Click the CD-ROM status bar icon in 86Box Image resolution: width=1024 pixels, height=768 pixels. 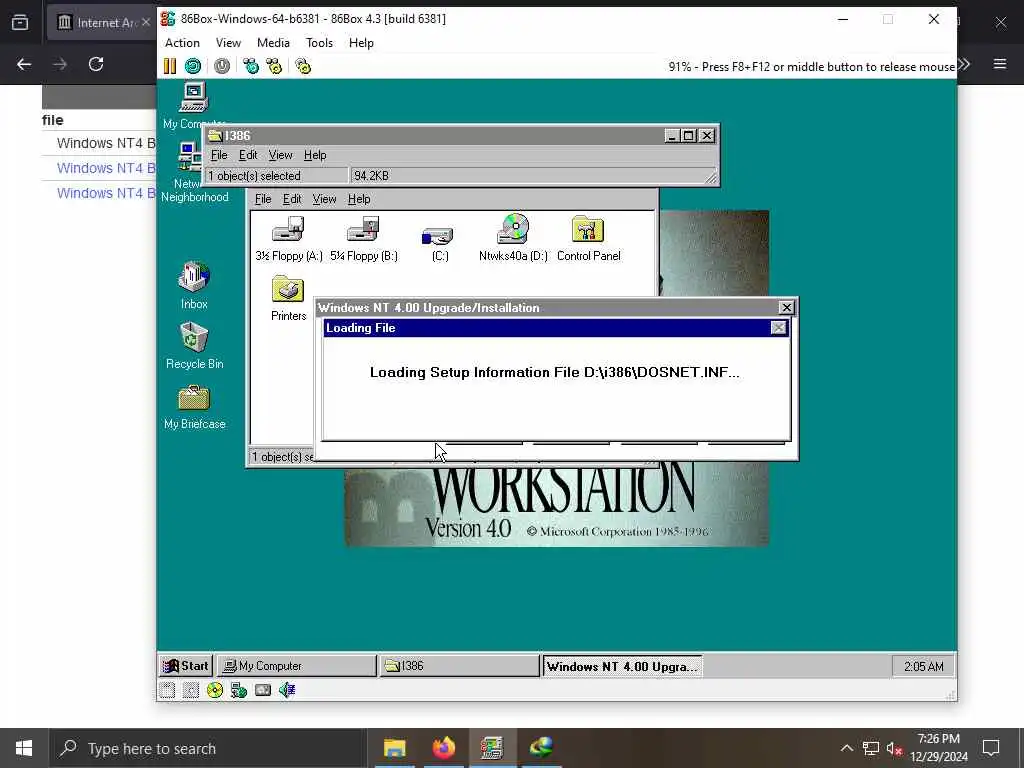tap(215, 690)
